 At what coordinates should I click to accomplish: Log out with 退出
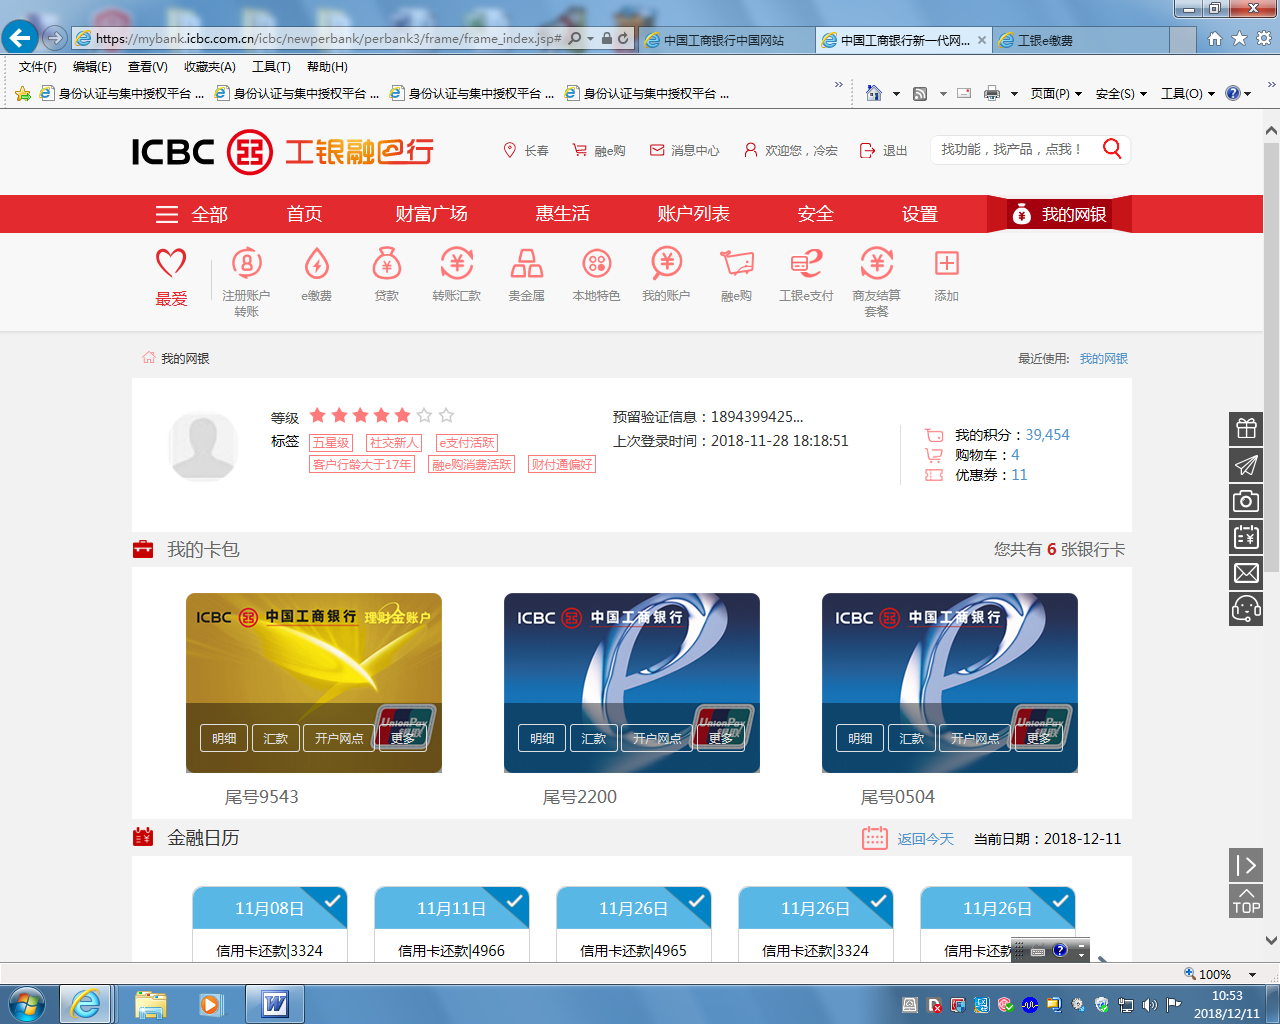tap(884, 150)
